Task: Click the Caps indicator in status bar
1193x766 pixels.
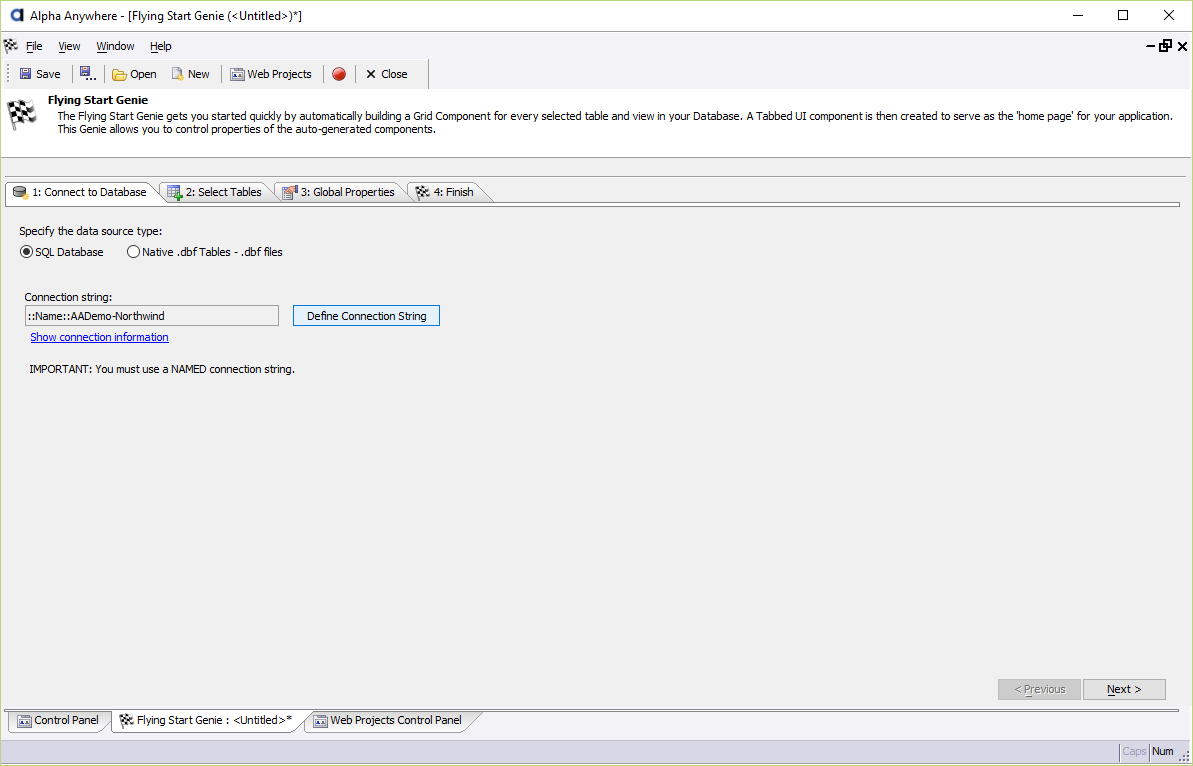Action: 1134,752
